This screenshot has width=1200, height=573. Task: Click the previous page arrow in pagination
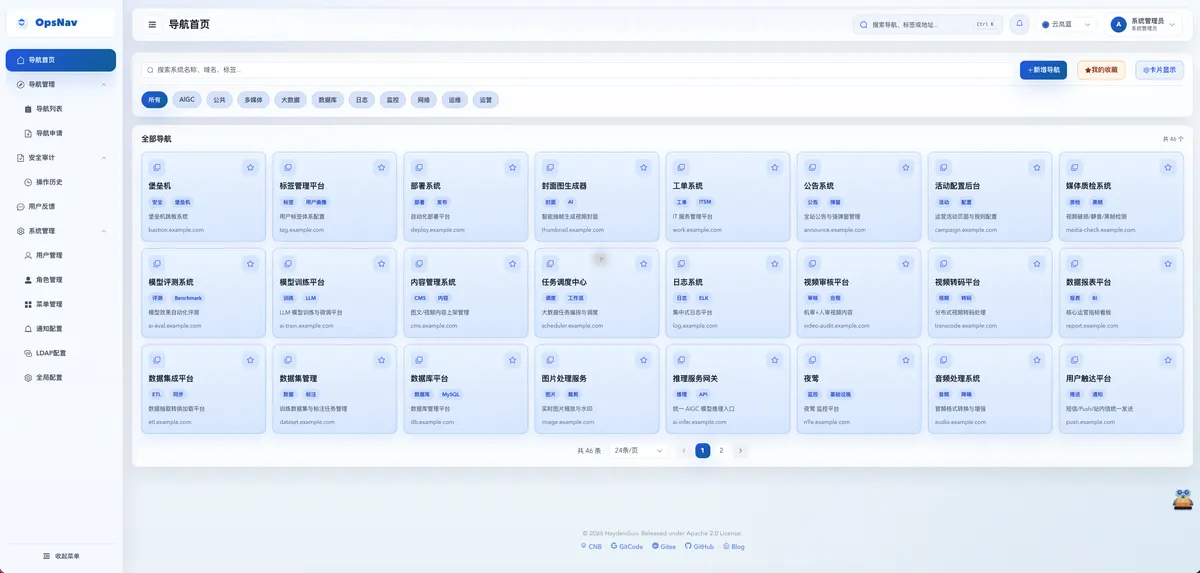click(x=684, y=451)
